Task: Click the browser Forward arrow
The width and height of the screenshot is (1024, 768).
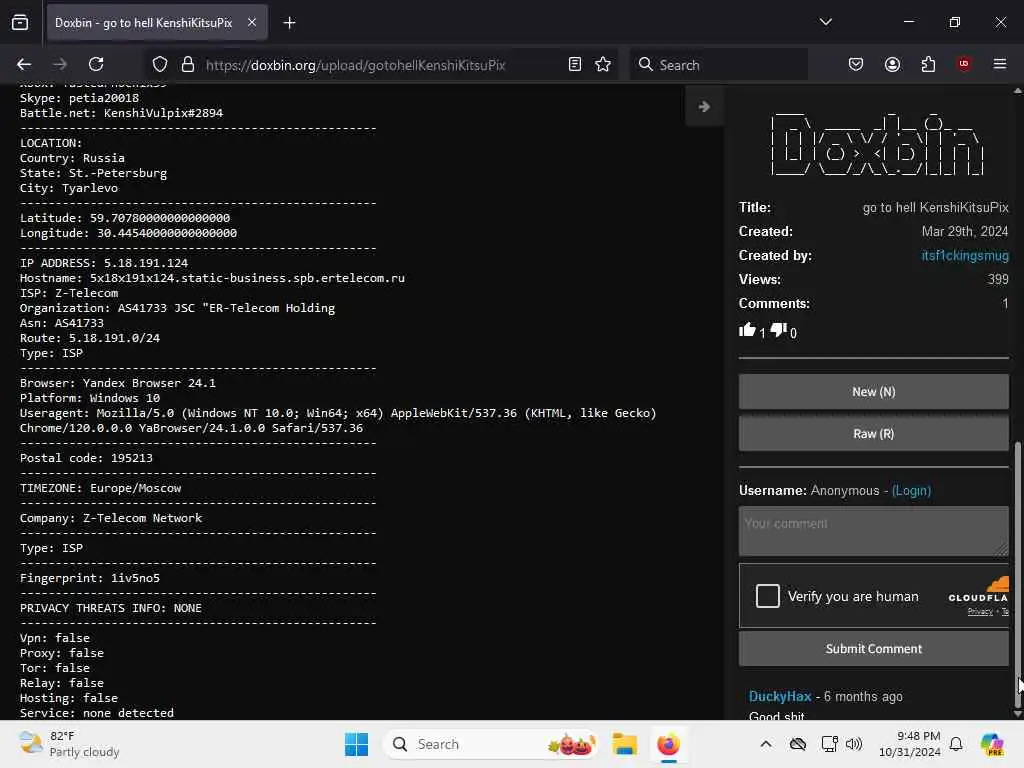Action: (60, 64)
